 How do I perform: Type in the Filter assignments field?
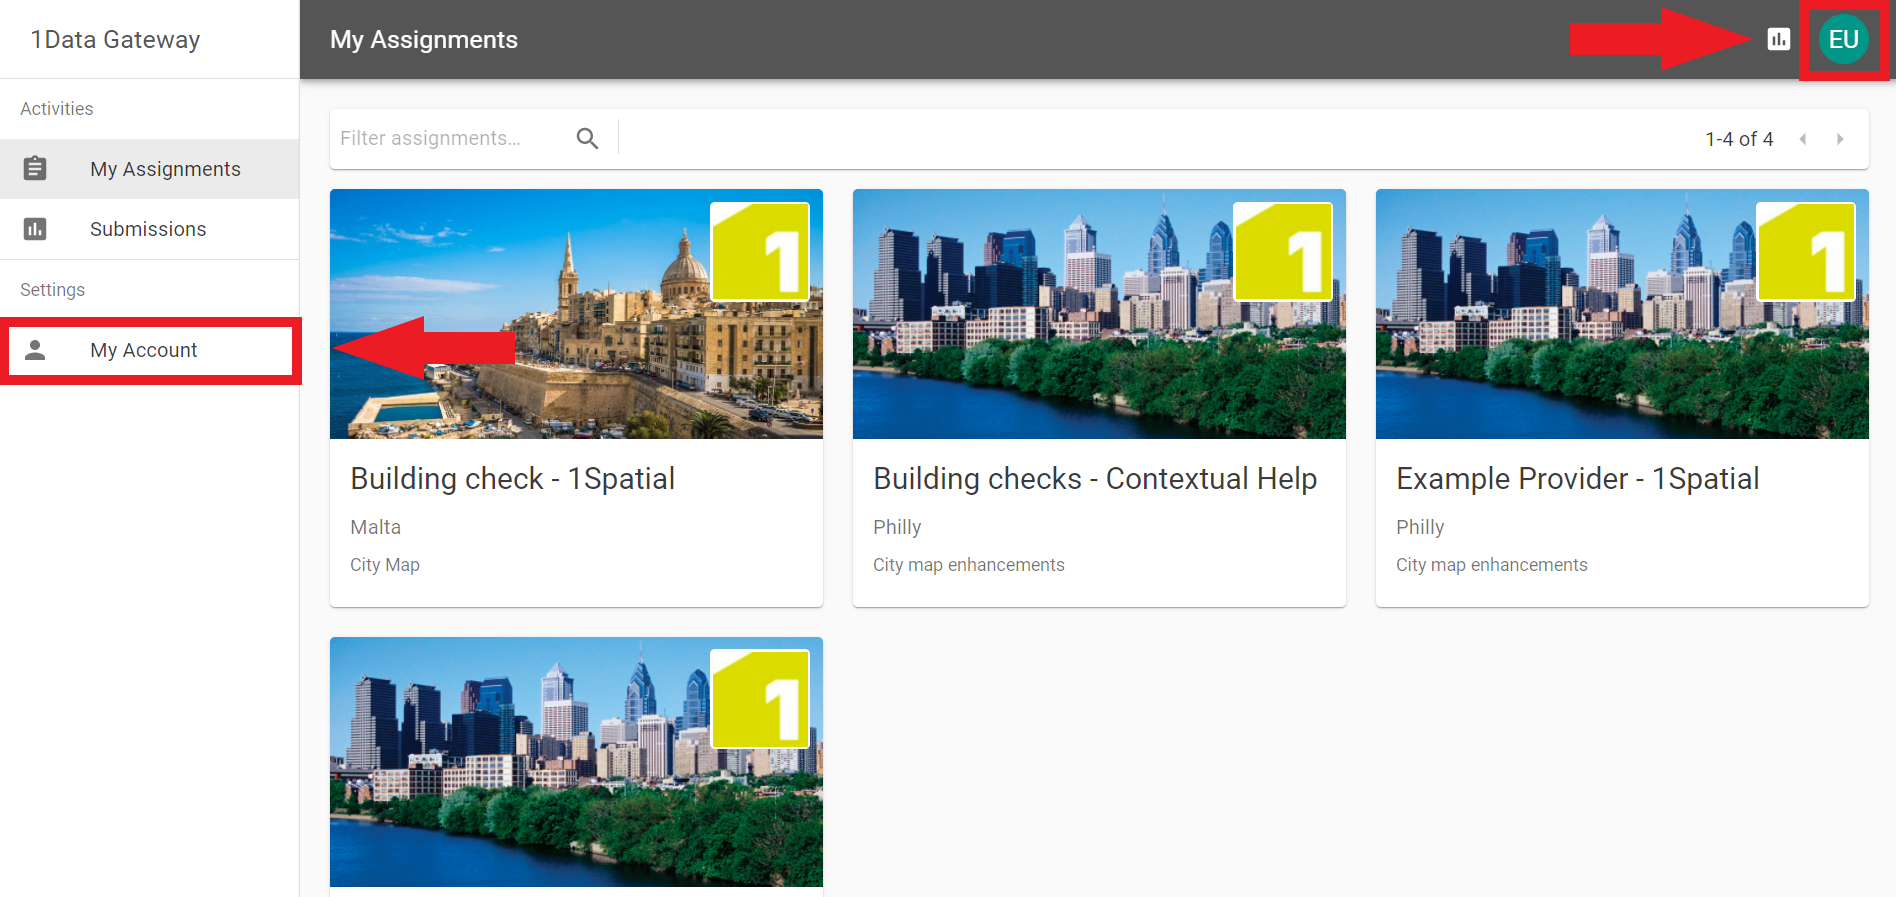450,139
